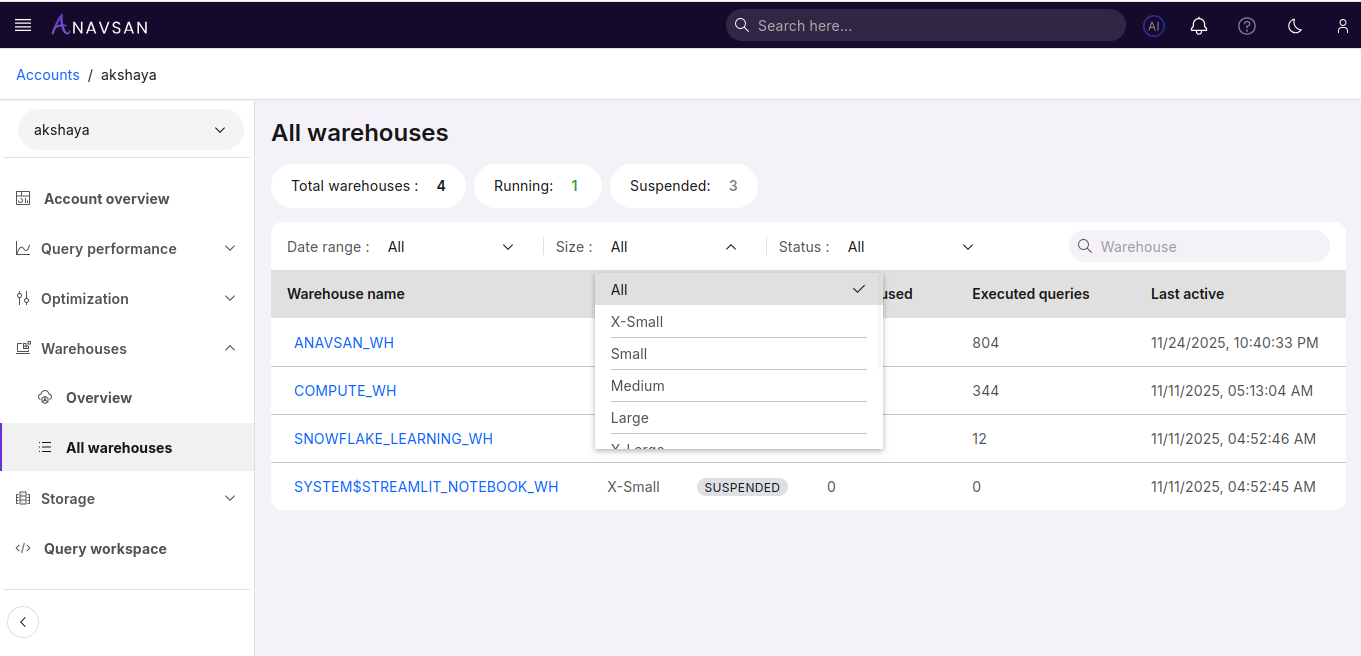This screenshot has width=1361, height=656.
Task: Click the help question mark icon
Action: [1247, 26]
